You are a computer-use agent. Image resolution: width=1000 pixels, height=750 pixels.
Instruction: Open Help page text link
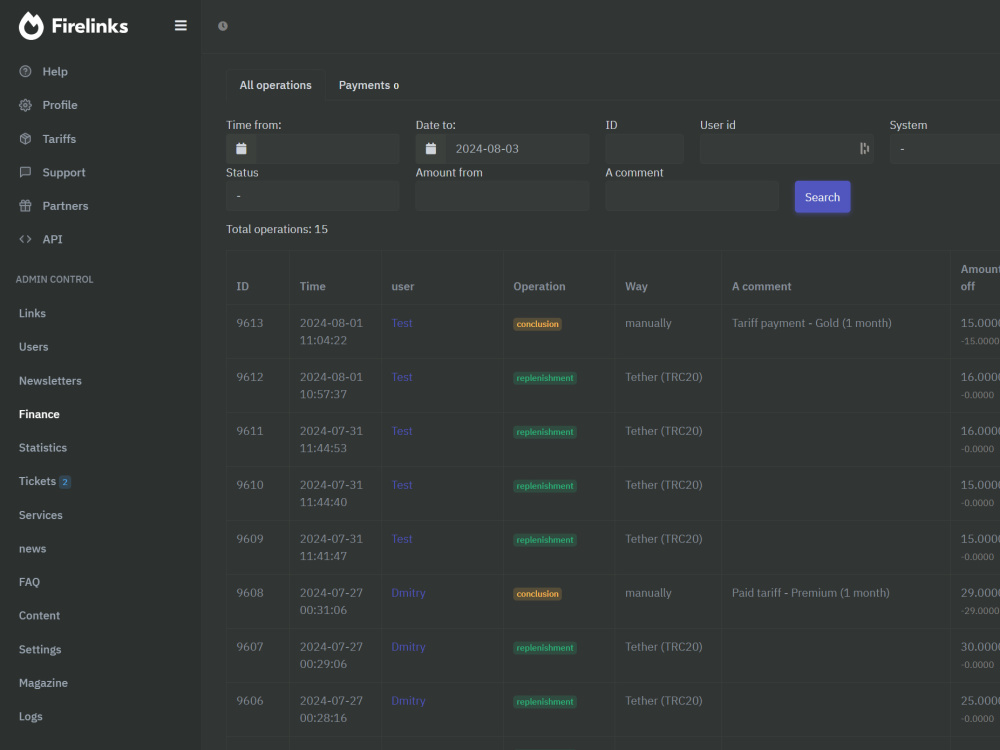(55, 71)
